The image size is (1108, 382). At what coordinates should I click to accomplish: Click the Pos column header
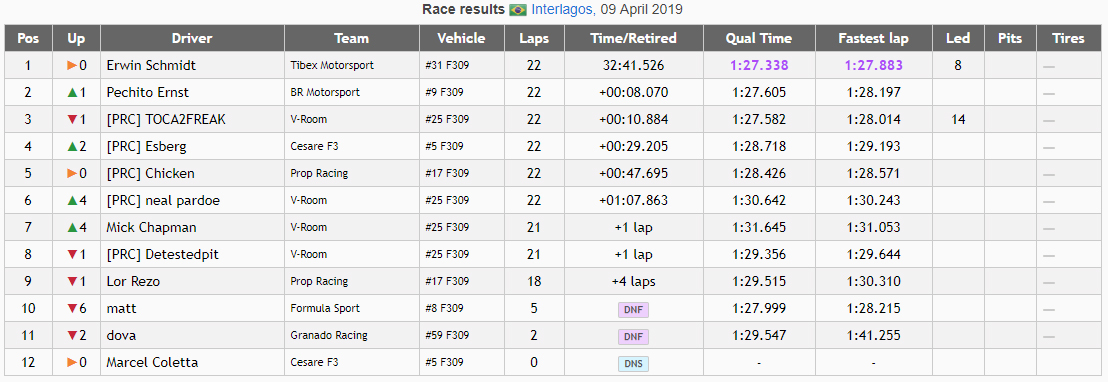coord(28,38)
